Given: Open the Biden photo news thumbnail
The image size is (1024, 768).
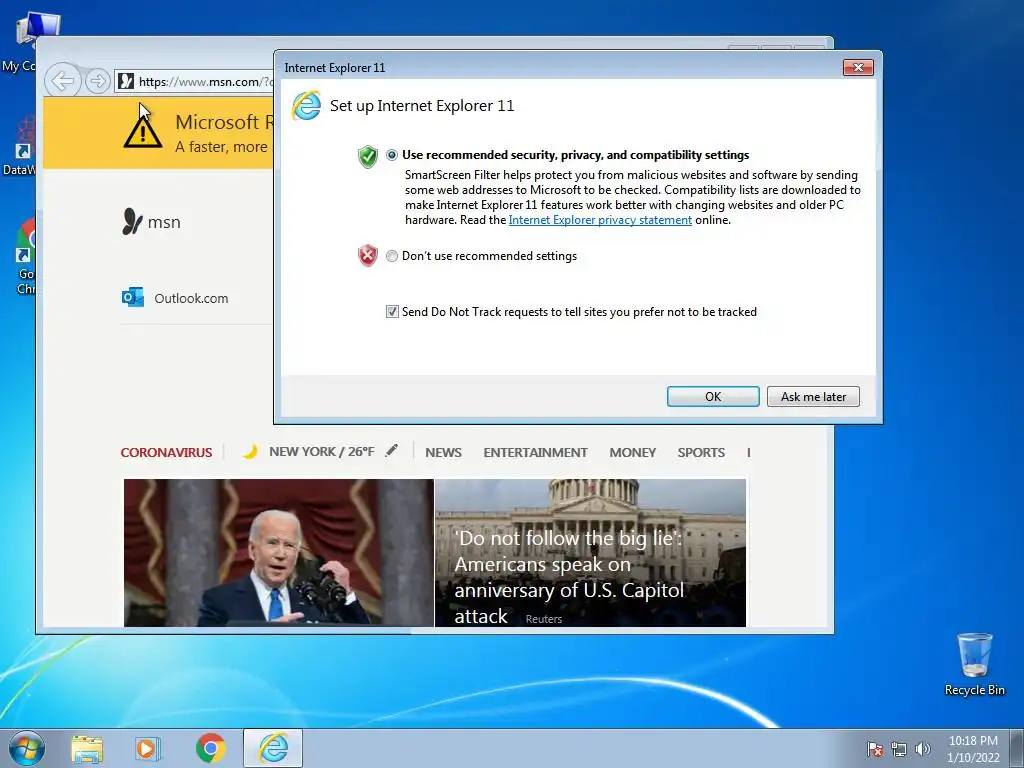Looking at the screenshot, I should pyautogui.click(x=279, y=552).
